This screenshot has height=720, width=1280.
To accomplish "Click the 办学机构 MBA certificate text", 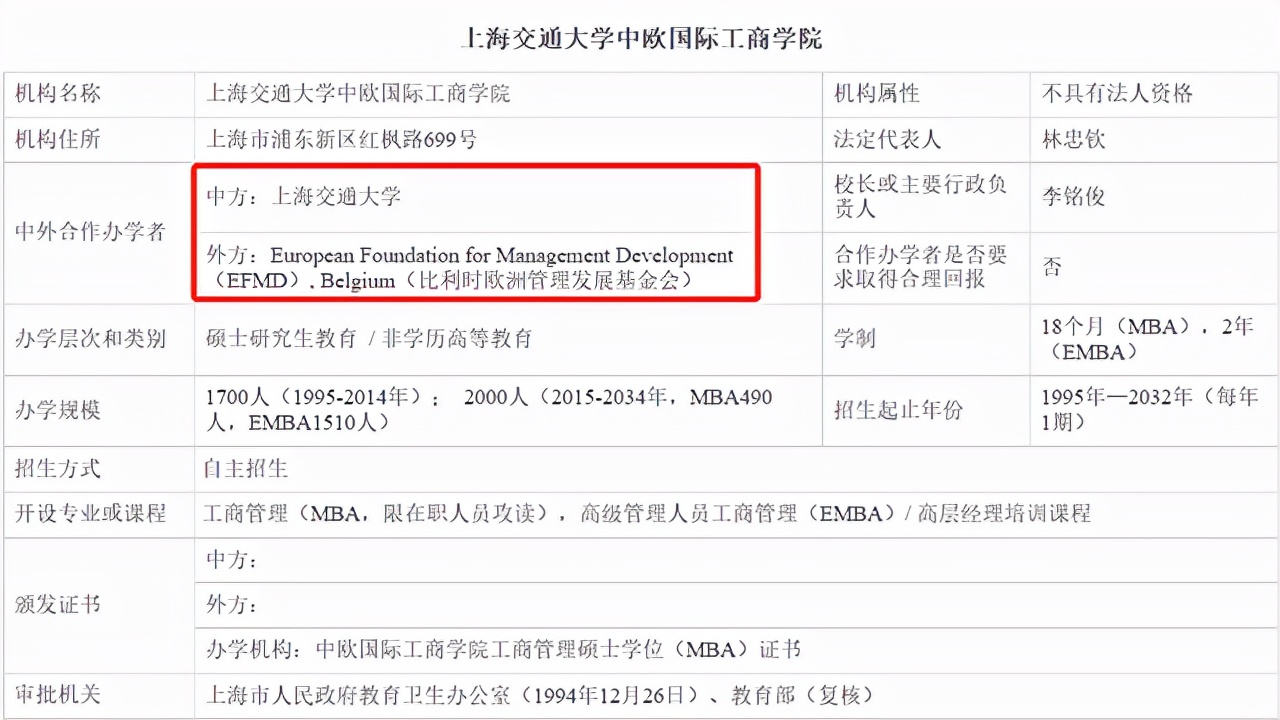I will (x=503, y=650).
